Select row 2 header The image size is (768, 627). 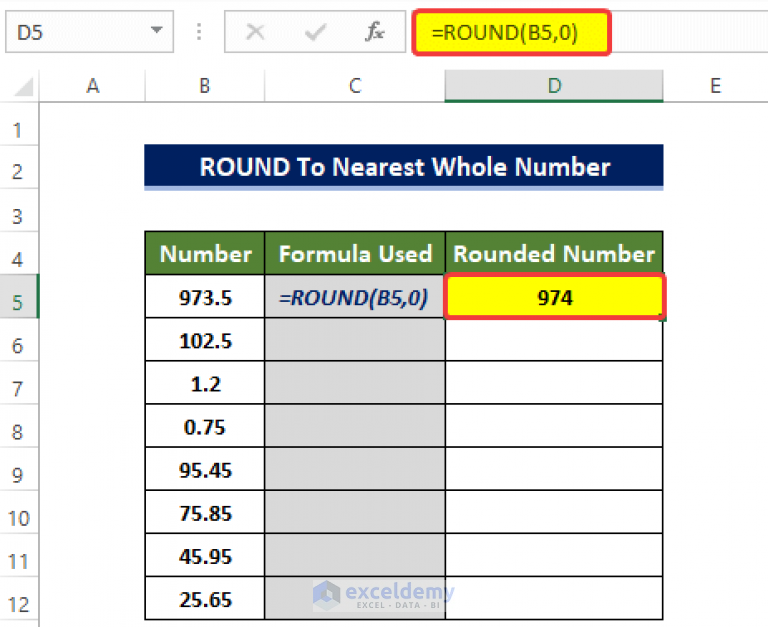pos(19,168)
